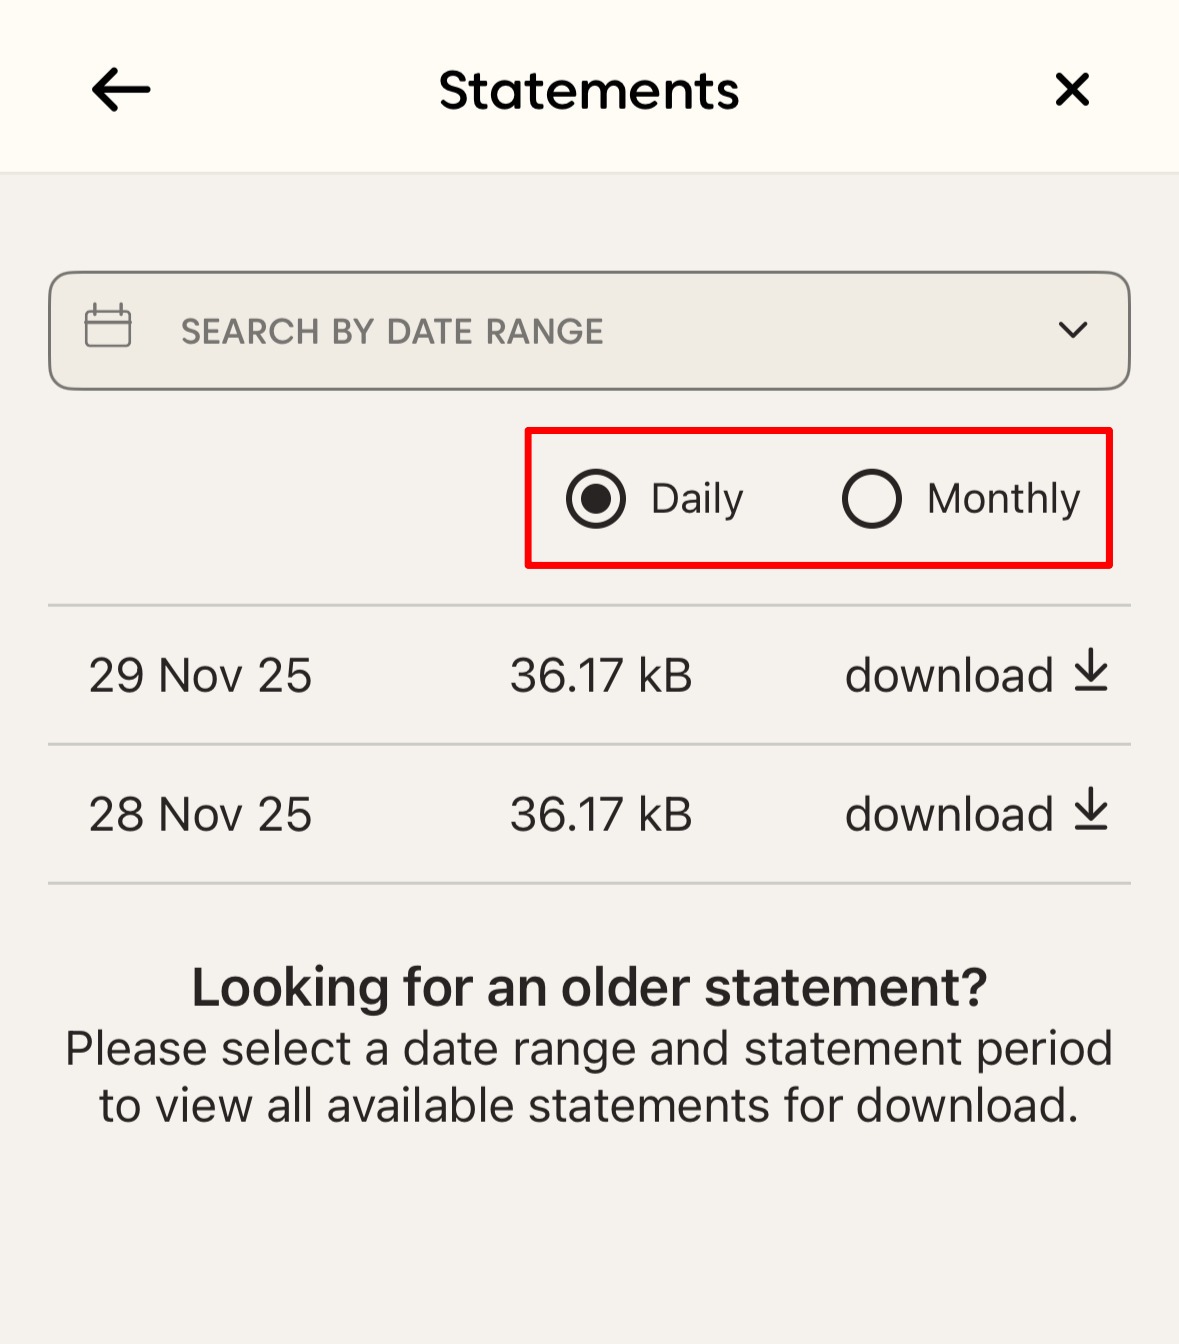
Task: Tap the calendar icon in date search
Action: coord(108,326)
